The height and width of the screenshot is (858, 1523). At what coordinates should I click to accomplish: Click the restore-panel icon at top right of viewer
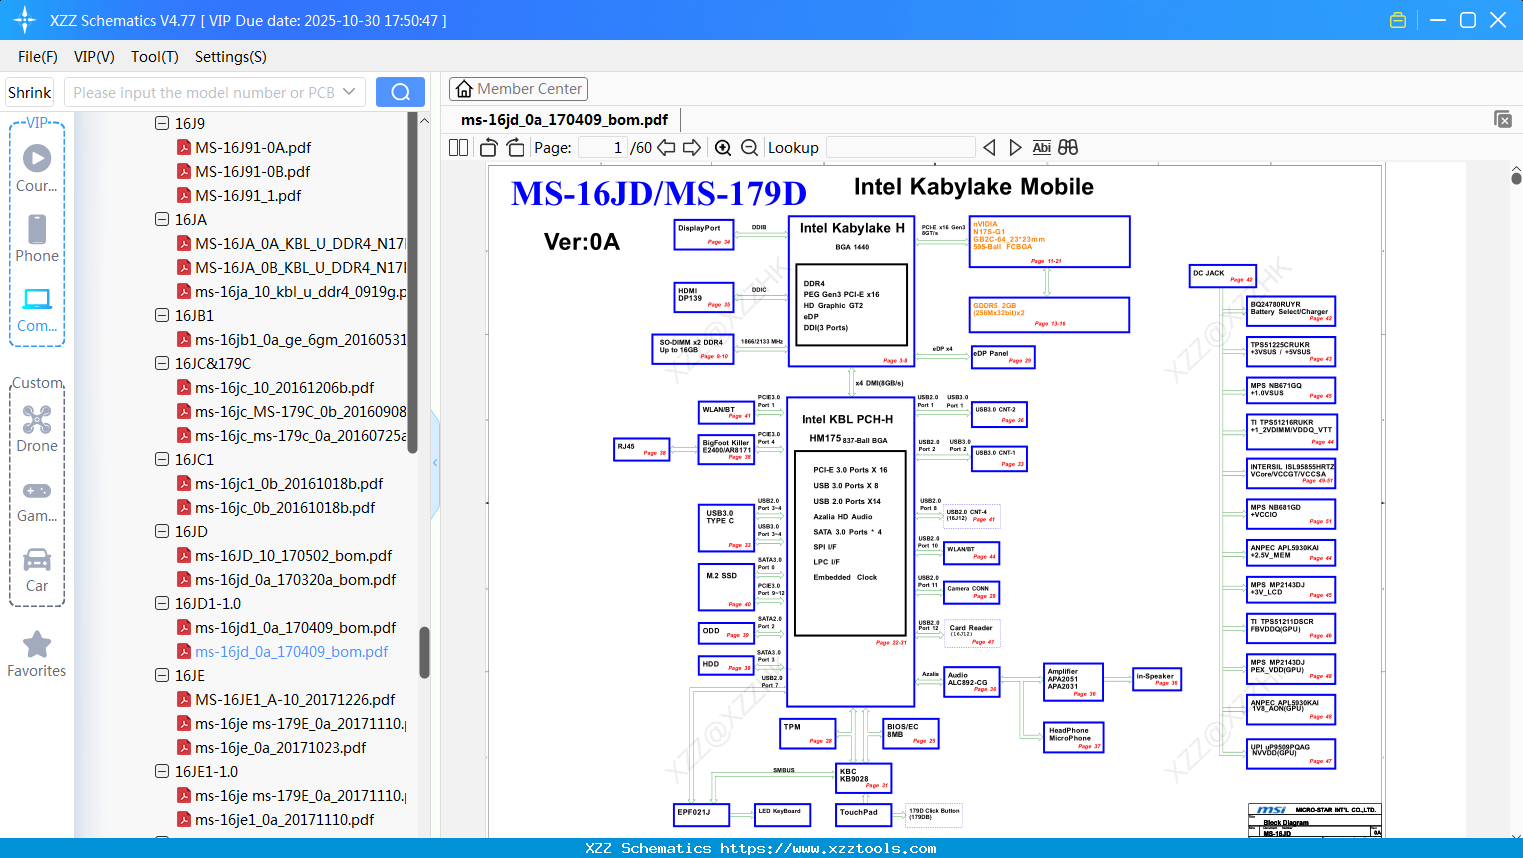(x=1503, y=119)
